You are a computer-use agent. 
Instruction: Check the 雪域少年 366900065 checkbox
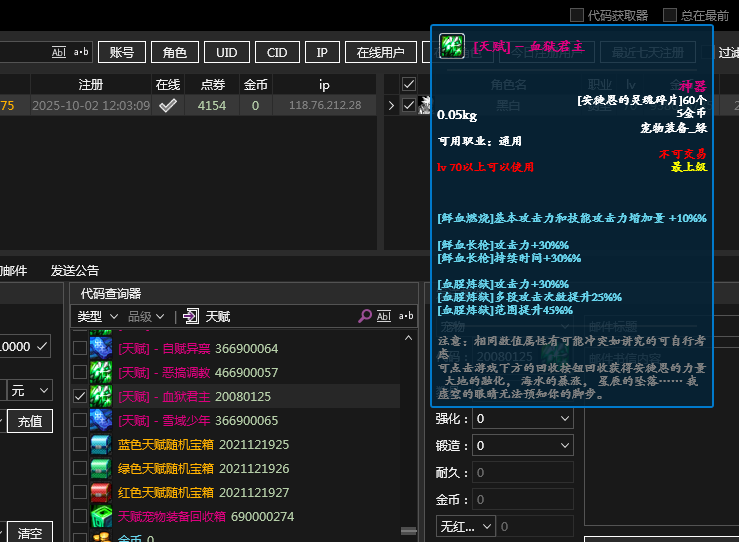(x=80, y=420)
